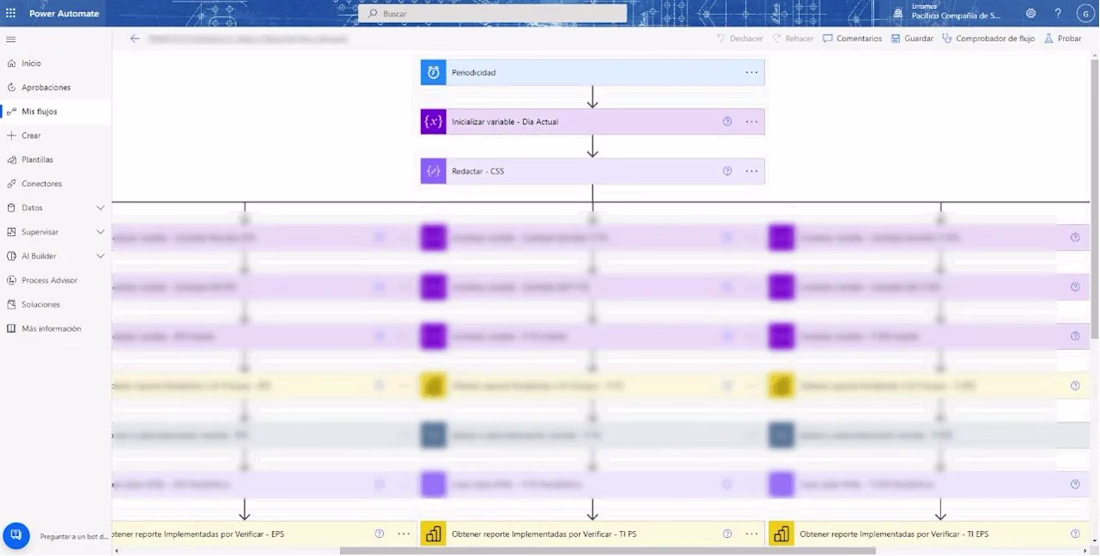Viewport: 1100px width, 556px height.
Task: Click Power BI icon of Obtener reporte TI PS
Action: click(434, 534)
